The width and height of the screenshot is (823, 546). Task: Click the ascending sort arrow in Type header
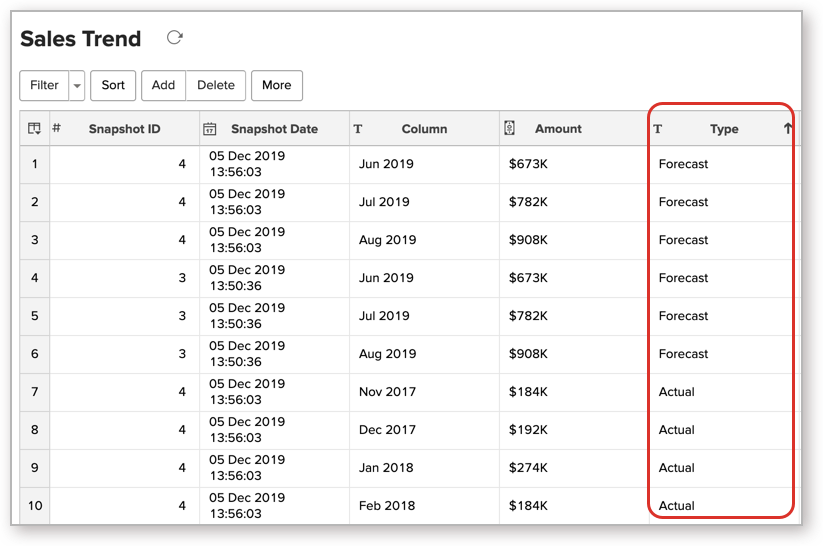click(787, 128)
